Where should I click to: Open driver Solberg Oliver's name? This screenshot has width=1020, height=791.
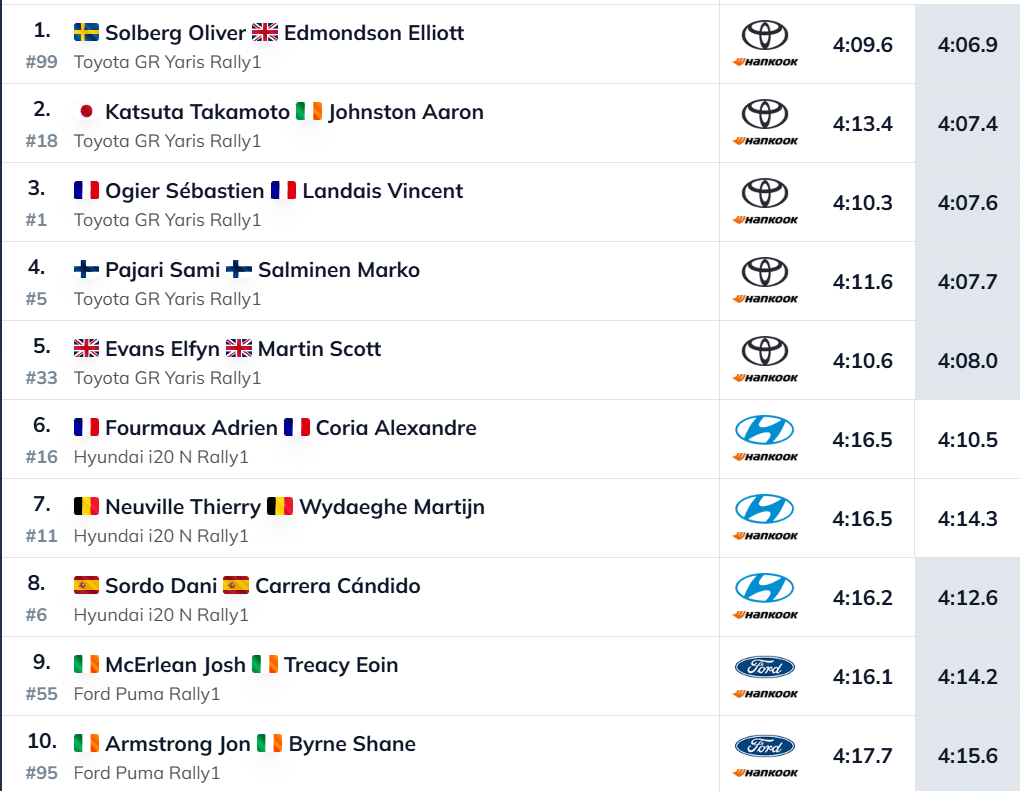(175, 33)
